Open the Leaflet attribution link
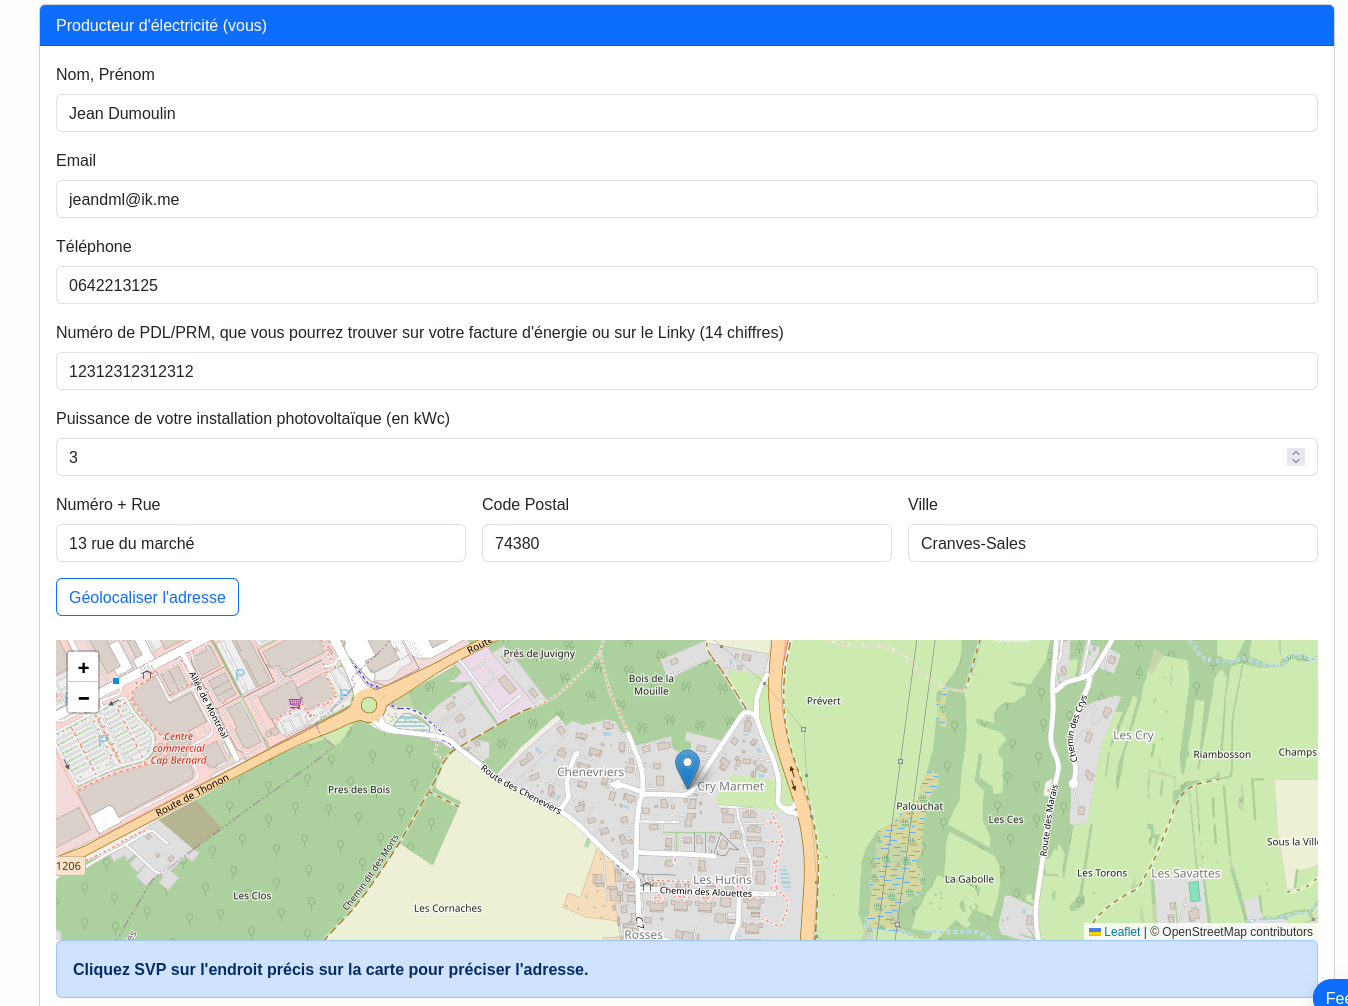 tap(1120, 931)
